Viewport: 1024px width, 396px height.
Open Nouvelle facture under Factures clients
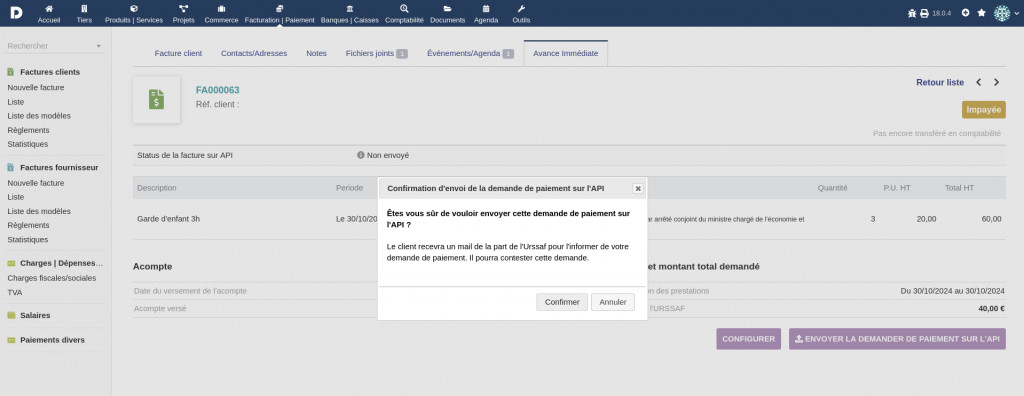click(x=36, y=88)
